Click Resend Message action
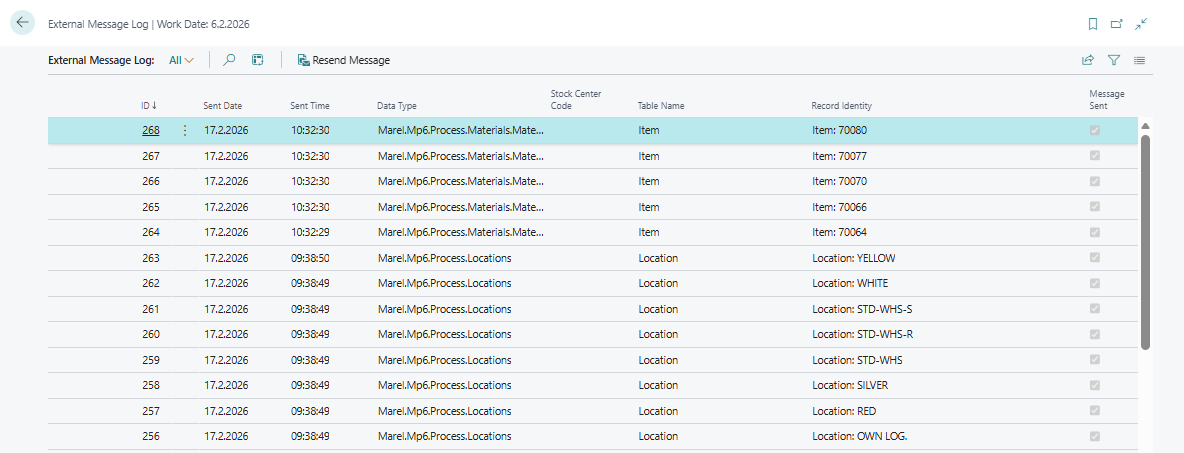Viewport: 1184px width, 453px height. point(343,60)
